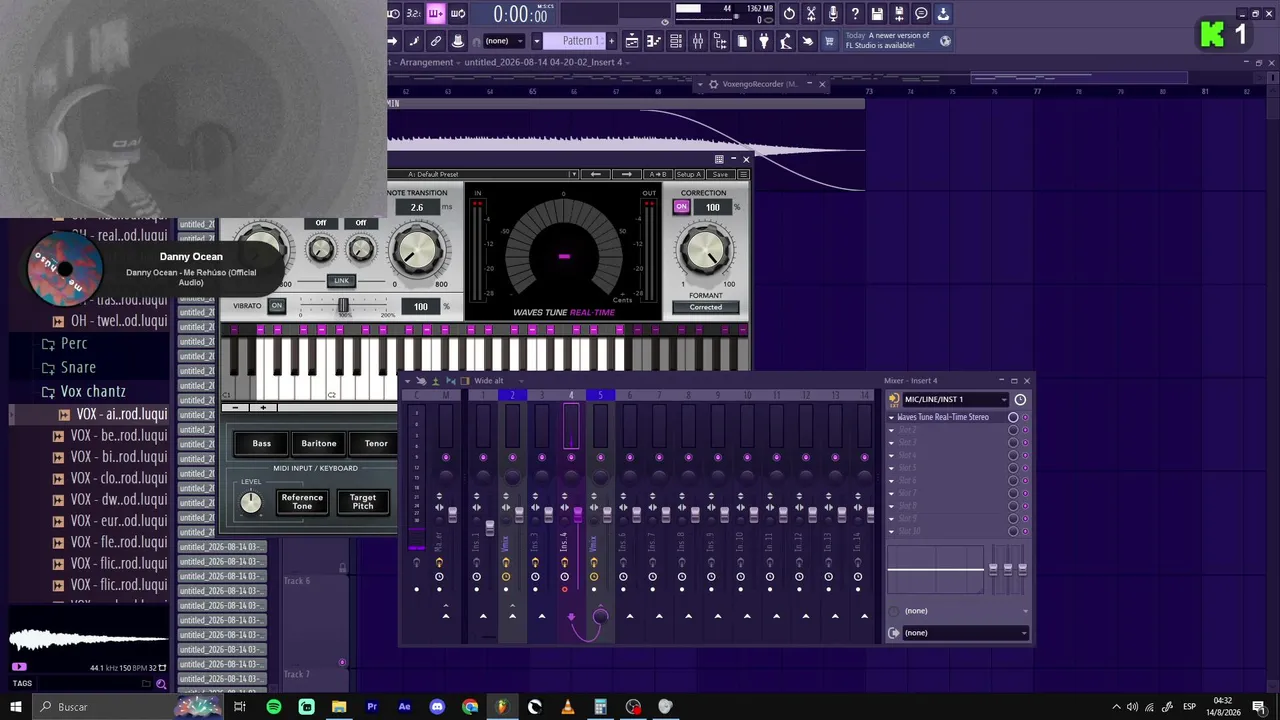
Task: Toggle the LINK button in Waves Tune
Action: (x=342, y=281)
